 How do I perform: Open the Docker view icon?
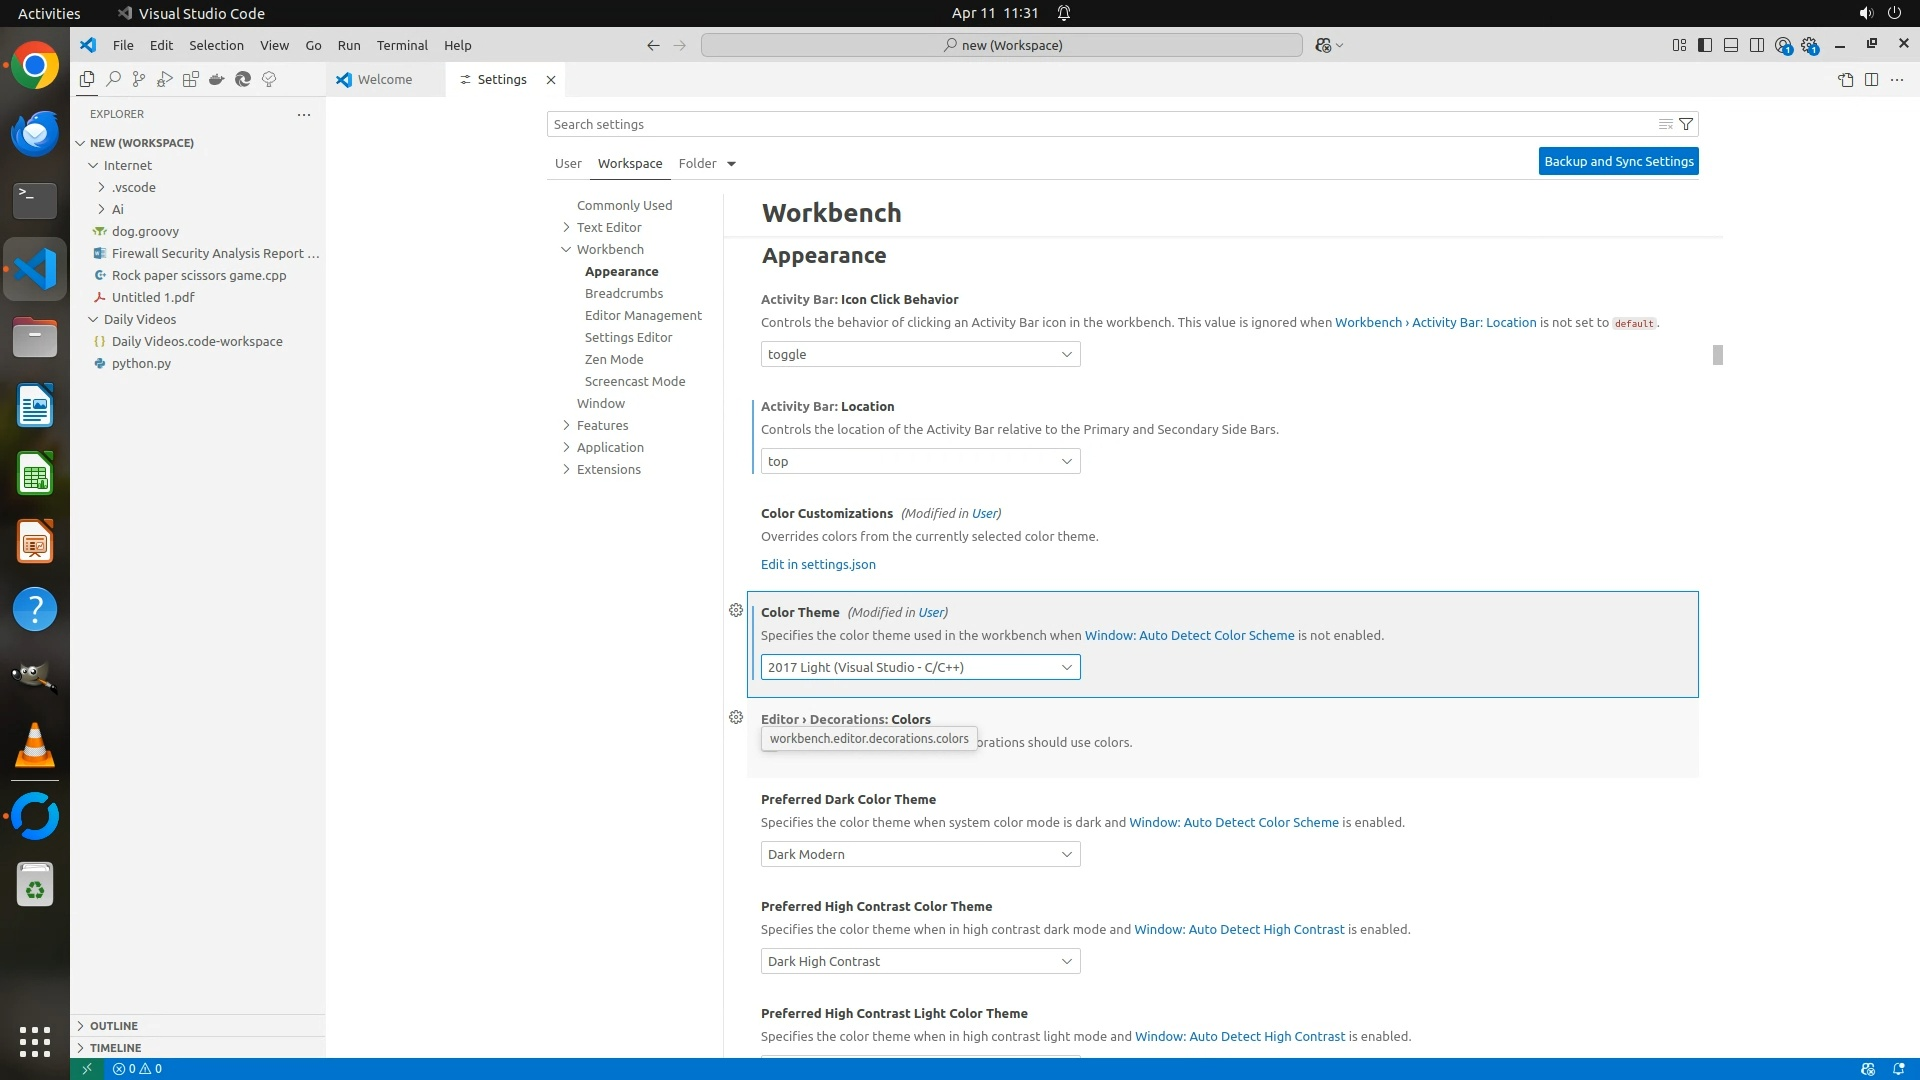point(217,79)
